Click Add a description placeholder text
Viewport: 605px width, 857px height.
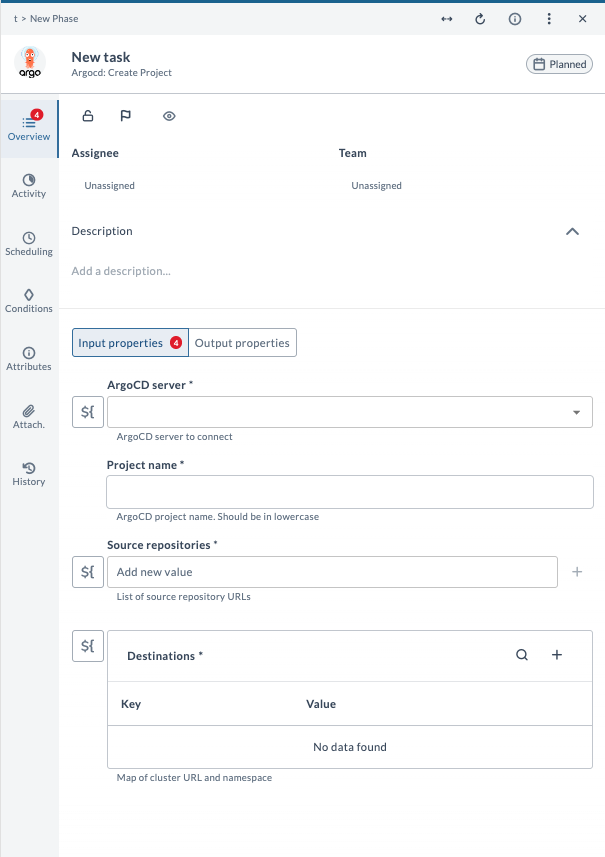tap(121, 271)
